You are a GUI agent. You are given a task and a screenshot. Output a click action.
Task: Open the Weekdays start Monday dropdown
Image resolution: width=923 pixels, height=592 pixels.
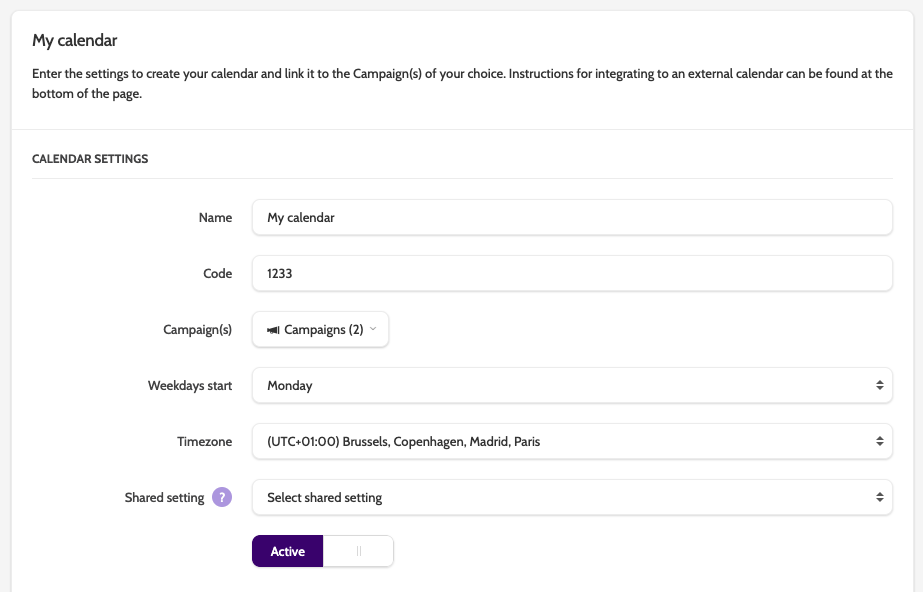click(572, 385)
